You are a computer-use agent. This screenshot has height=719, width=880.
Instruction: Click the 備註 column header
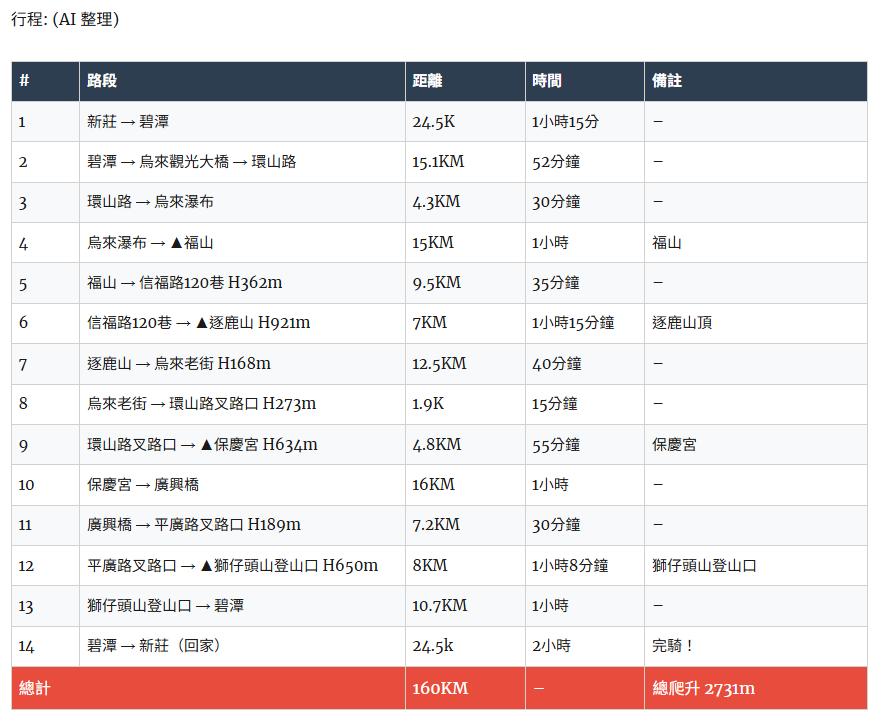667,81
